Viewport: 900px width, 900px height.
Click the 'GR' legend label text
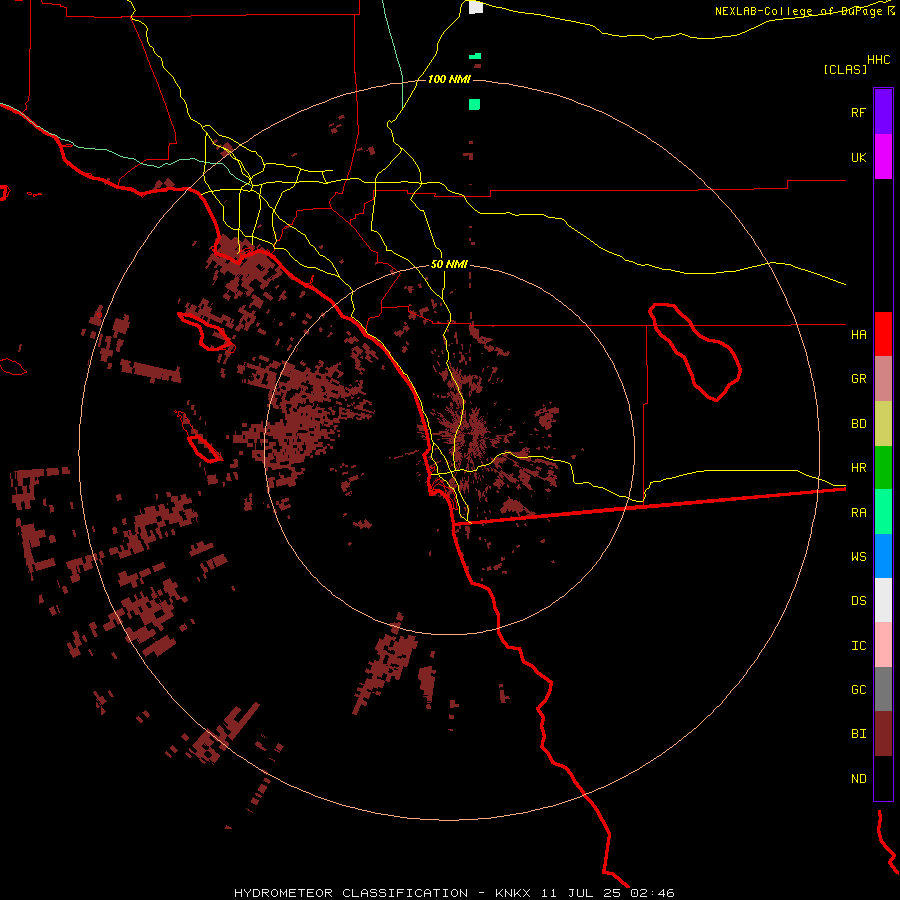coord(858,379)
